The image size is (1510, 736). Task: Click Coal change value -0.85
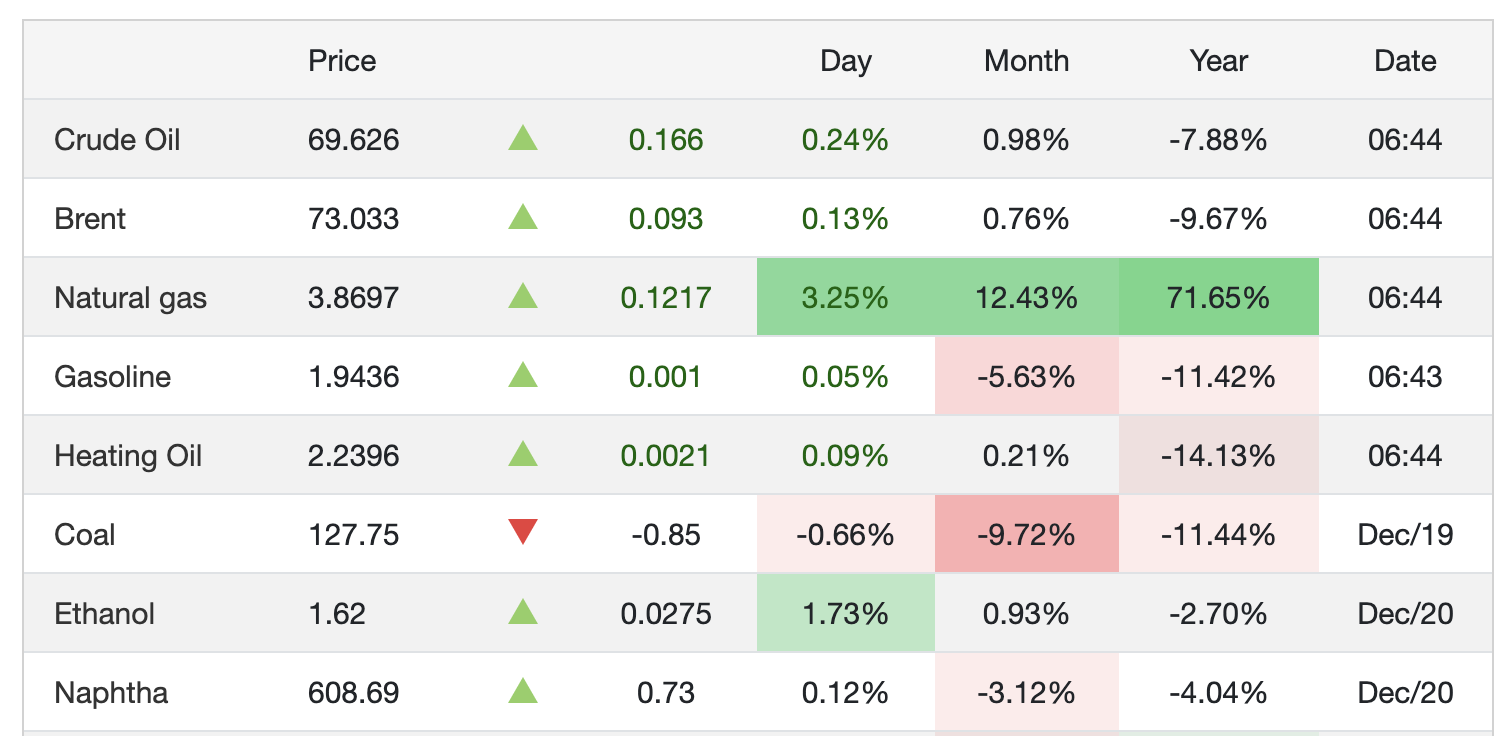pyautogui.click(x=666, y=534)
